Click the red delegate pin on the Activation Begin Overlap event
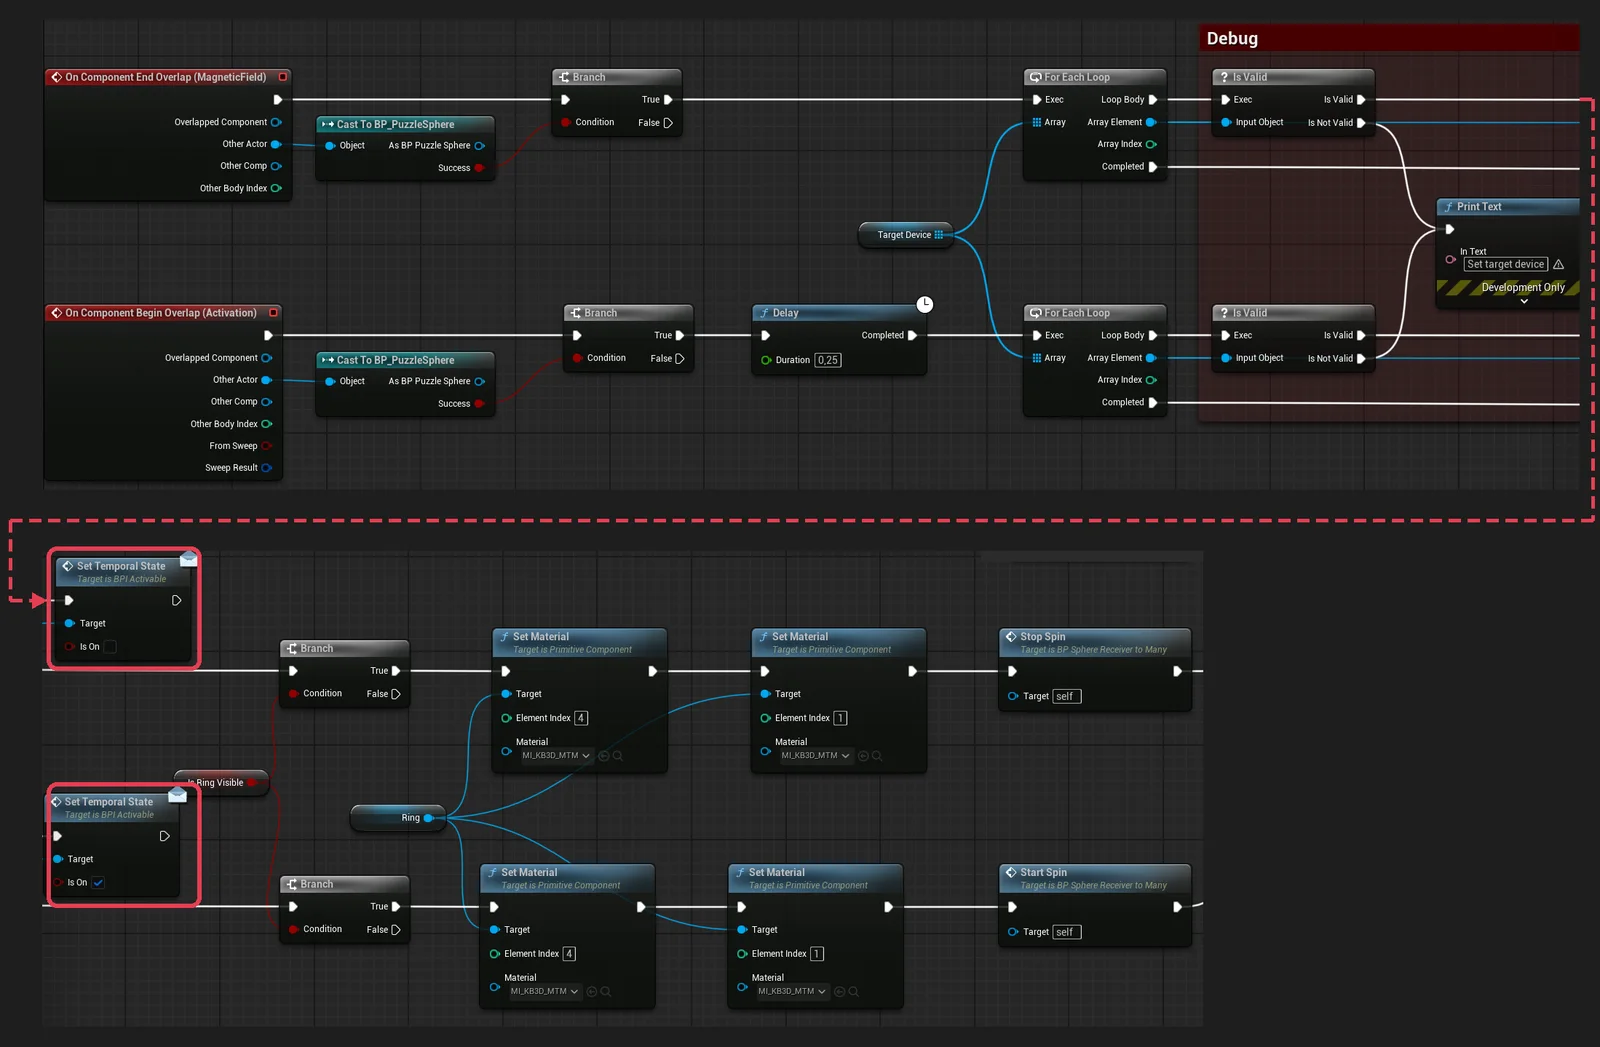Image resolution: width=1600 pixels, height=1047 pixels. click(x=273, y=313)
